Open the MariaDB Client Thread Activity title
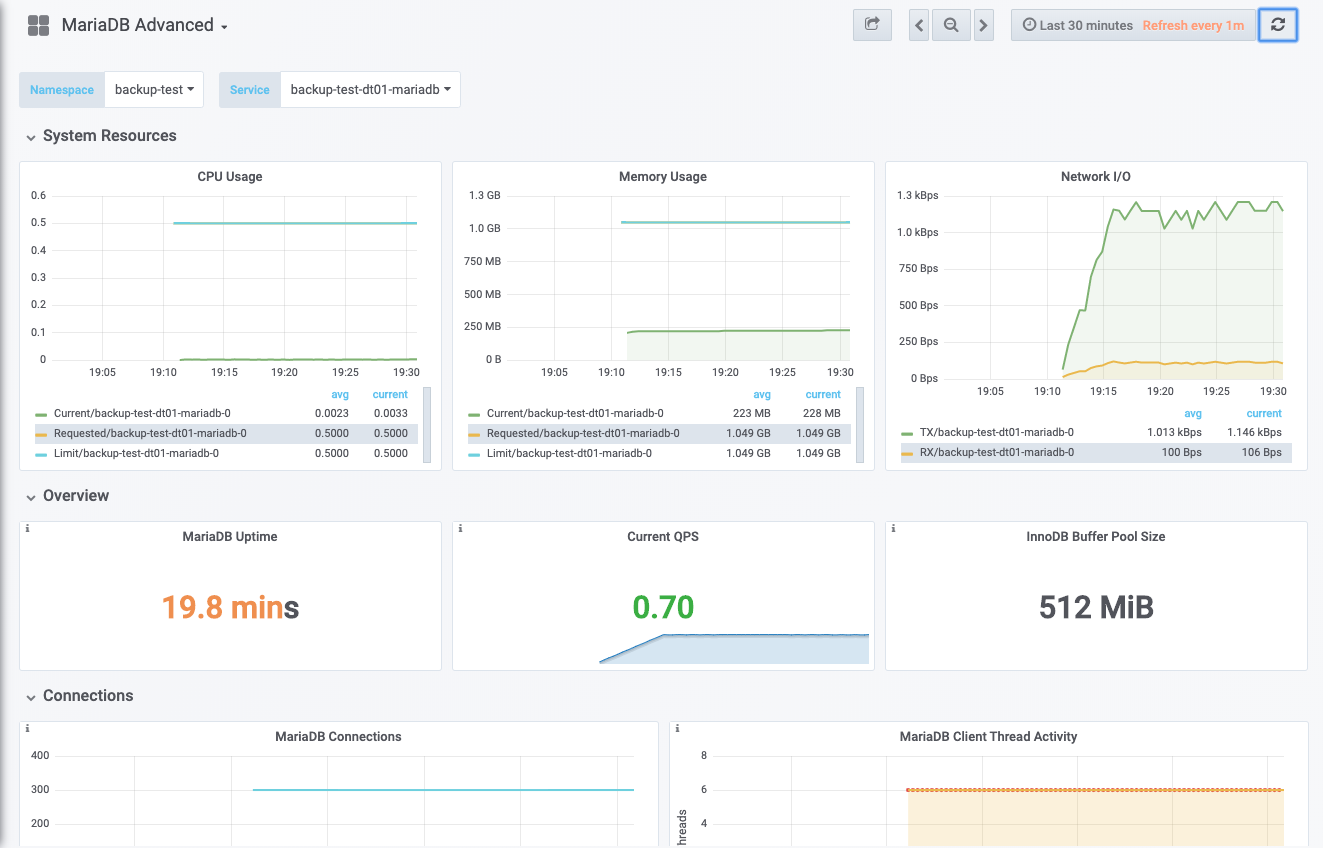Screen dimensions: 1323x848 pos(988,737)
